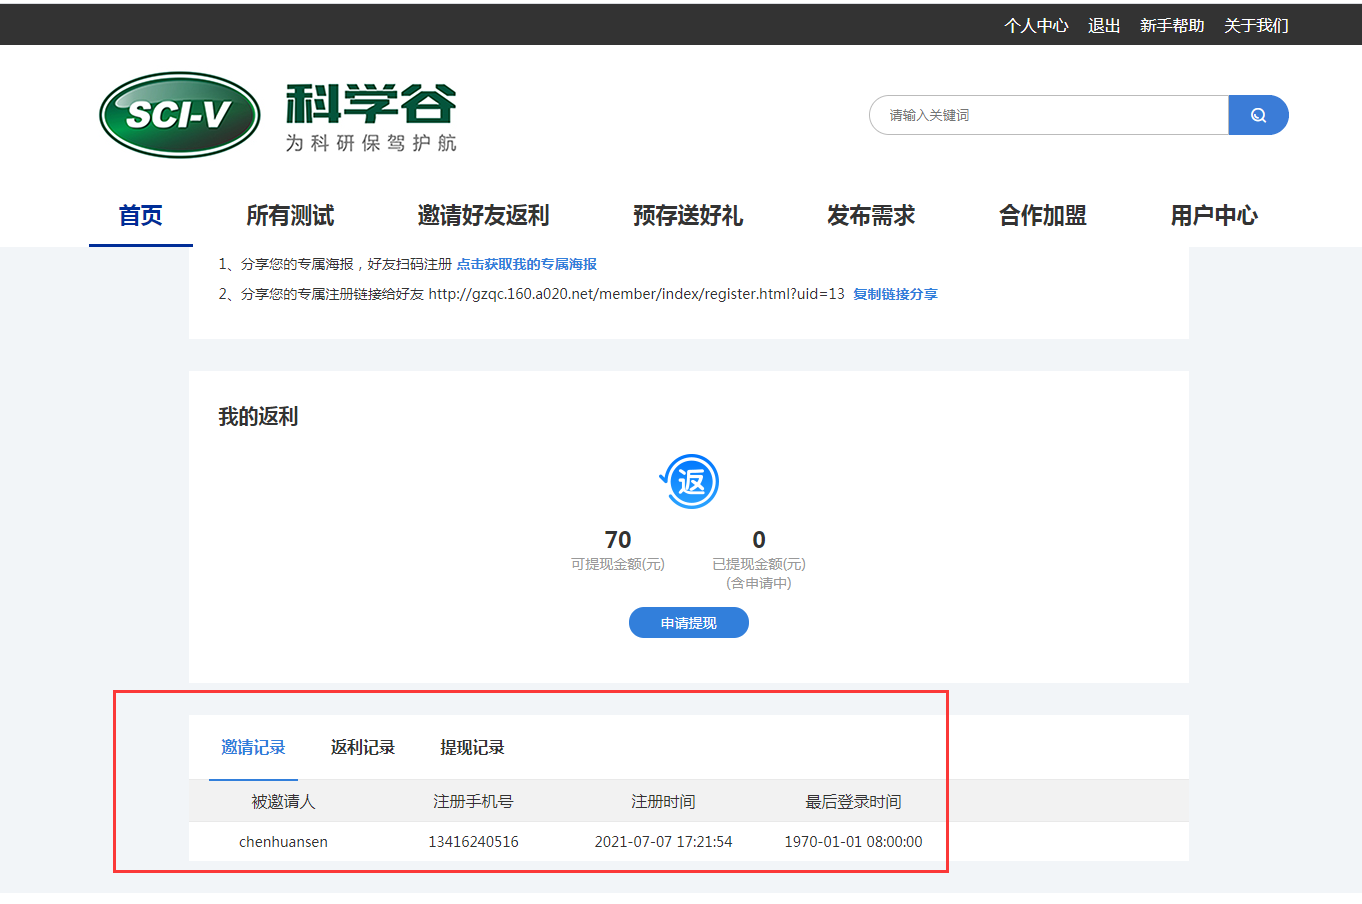The image size is (1362, 904).
Task: Switch to the 返利记录 tab
Action: point(363,747)
